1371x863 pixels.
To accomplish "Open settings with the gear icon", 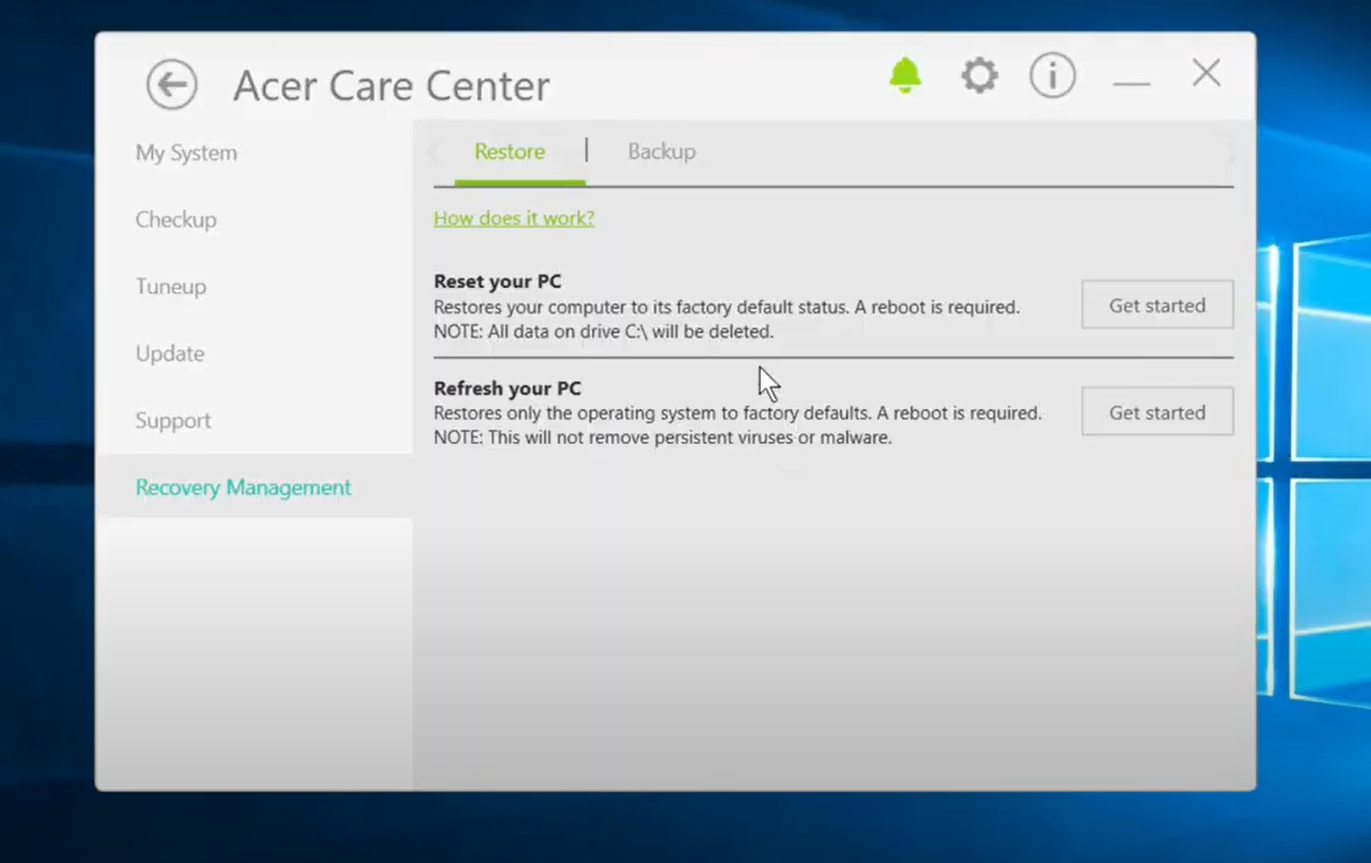I will [979, 76].
